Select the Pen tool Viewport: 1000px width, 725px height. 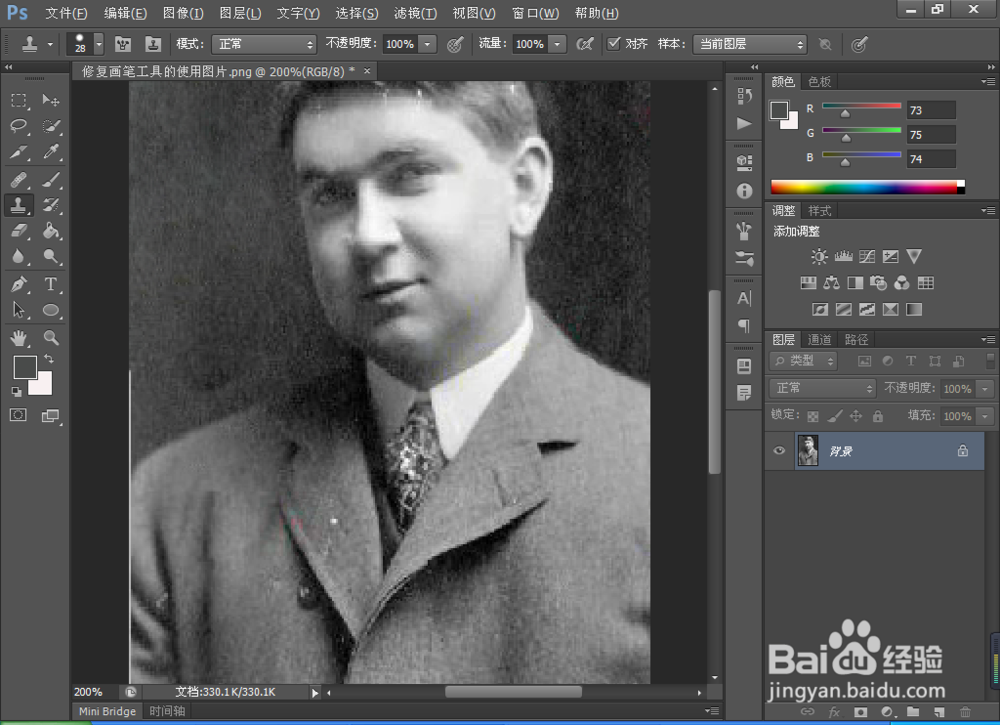point(18,284)
